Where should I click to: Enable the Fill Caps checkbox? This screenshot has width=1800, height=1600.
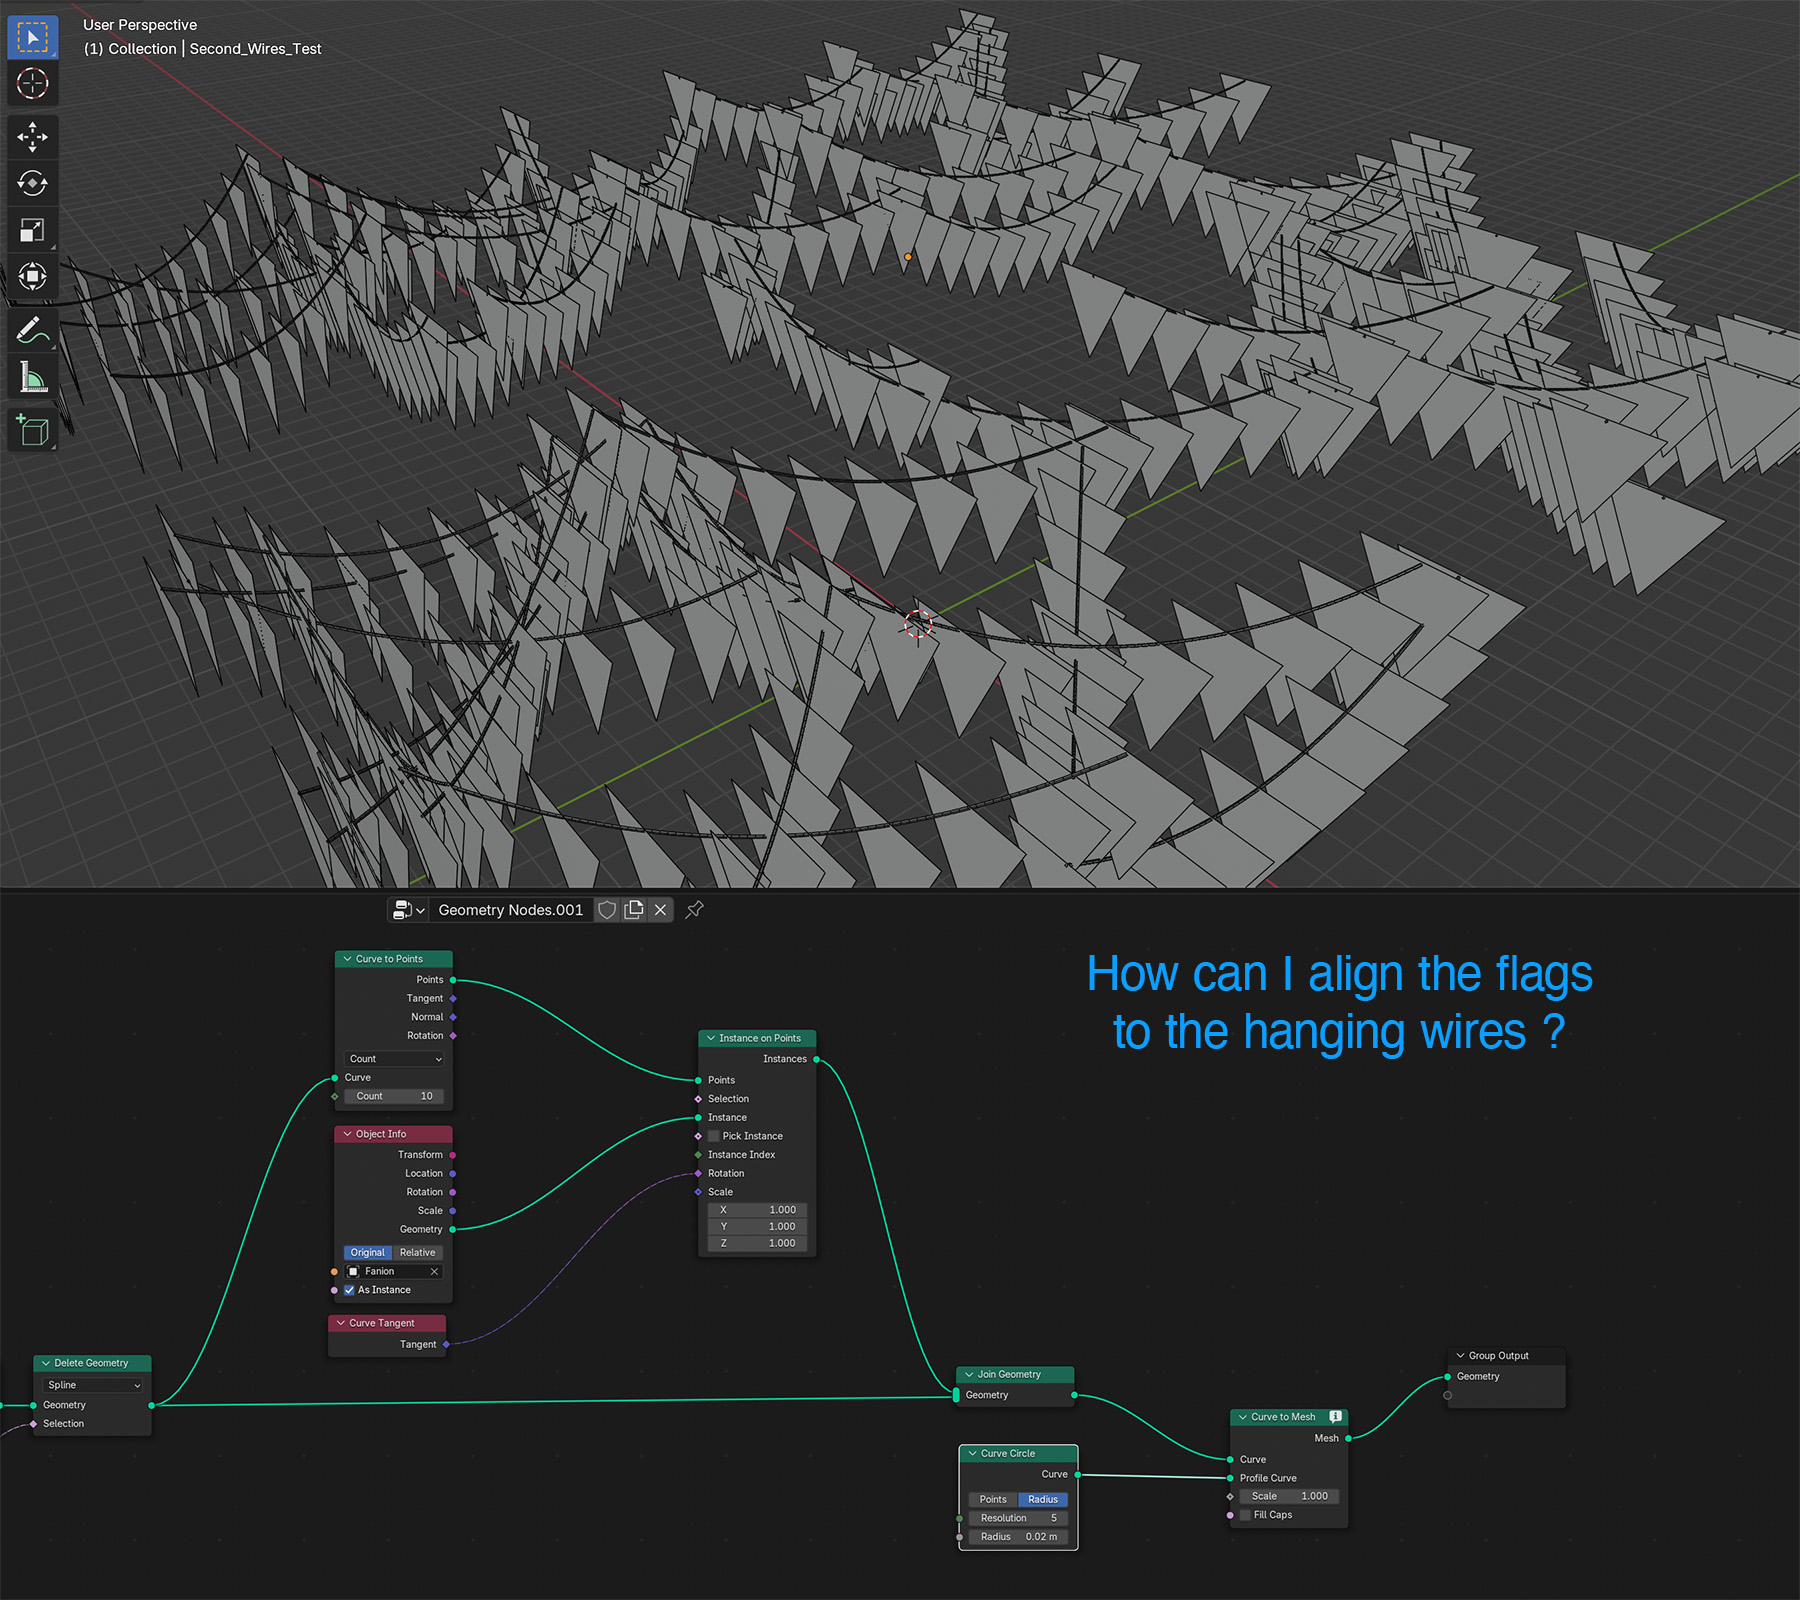[x=1245, y=1515]
